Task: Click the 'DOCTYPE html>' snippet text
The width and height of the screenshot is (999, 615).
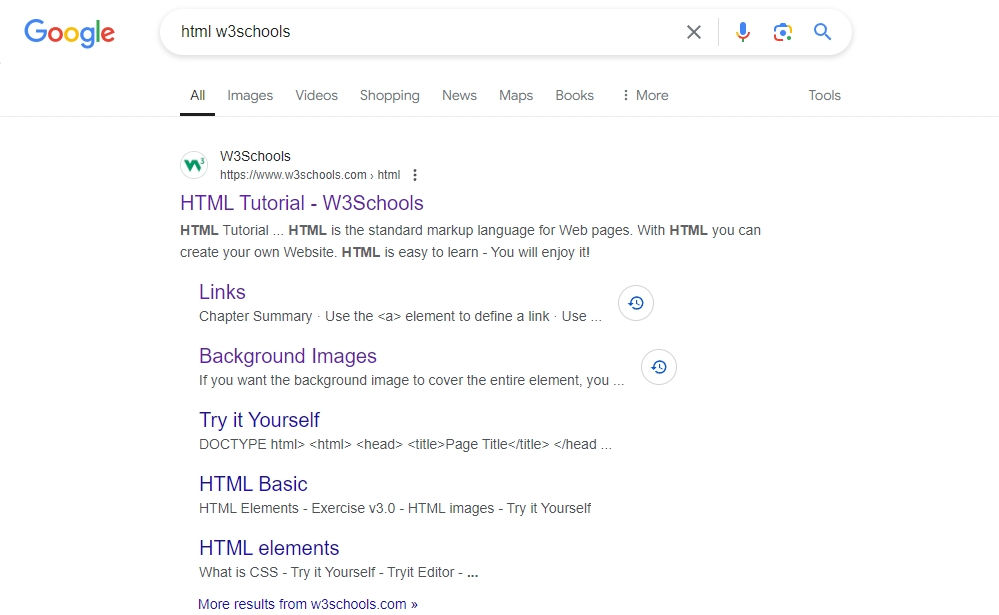Action: [x=405, y=444]
